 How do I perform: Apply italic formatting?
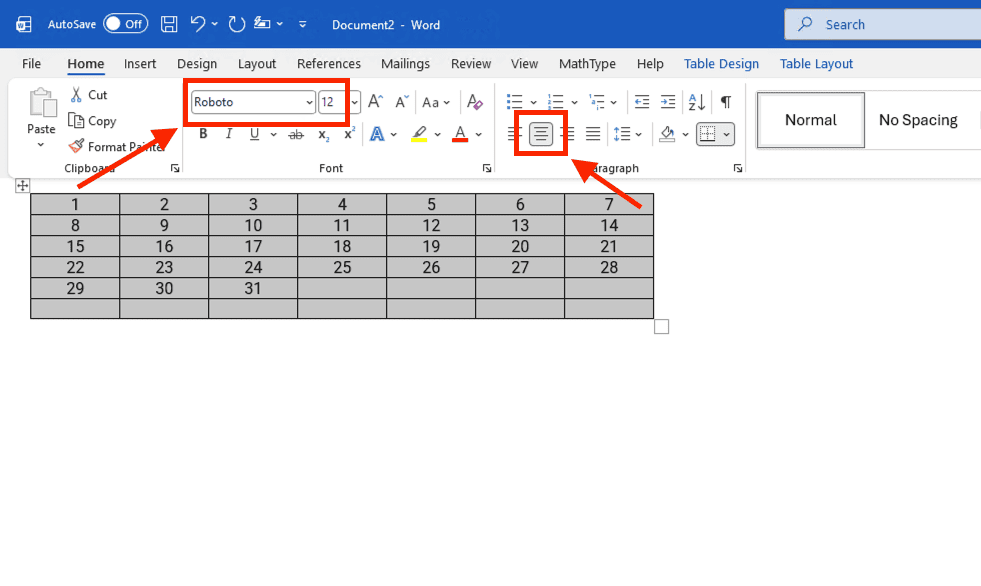[x=229, y=134]
